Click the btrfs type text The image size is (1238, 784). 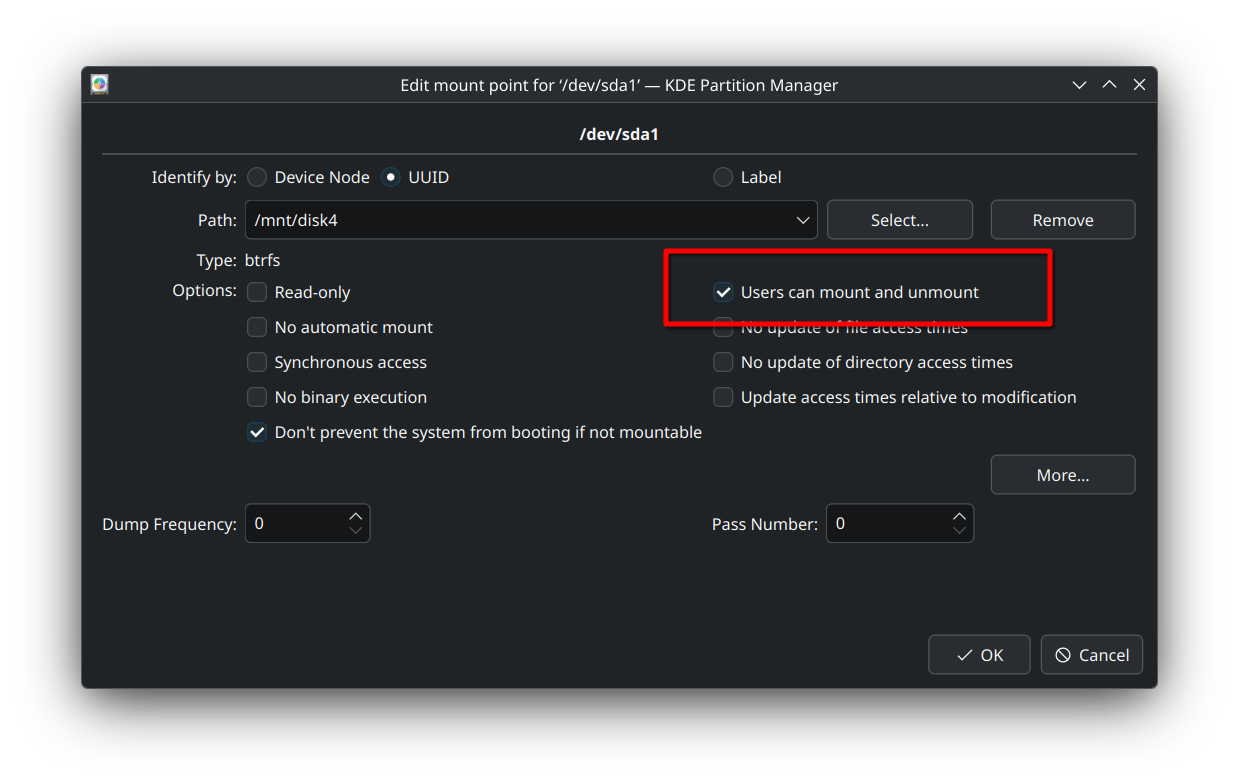pyautogui.click(x=263, y=260)
